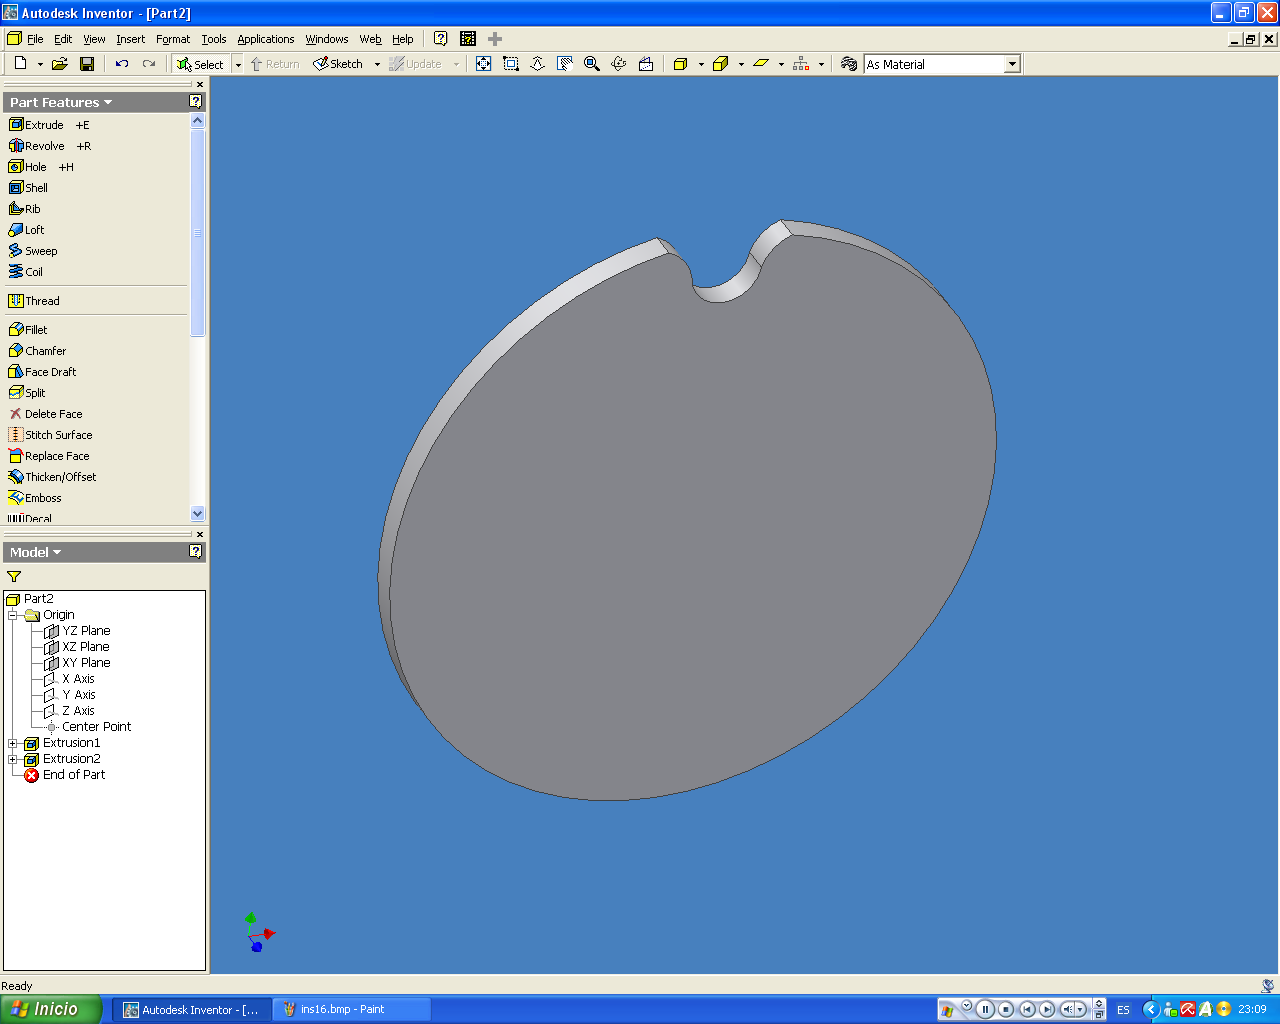Click the magnifier Zoom tool
Viewport: 1280px width, 1024px height.
pyautogui.click(x=592, y=64)
